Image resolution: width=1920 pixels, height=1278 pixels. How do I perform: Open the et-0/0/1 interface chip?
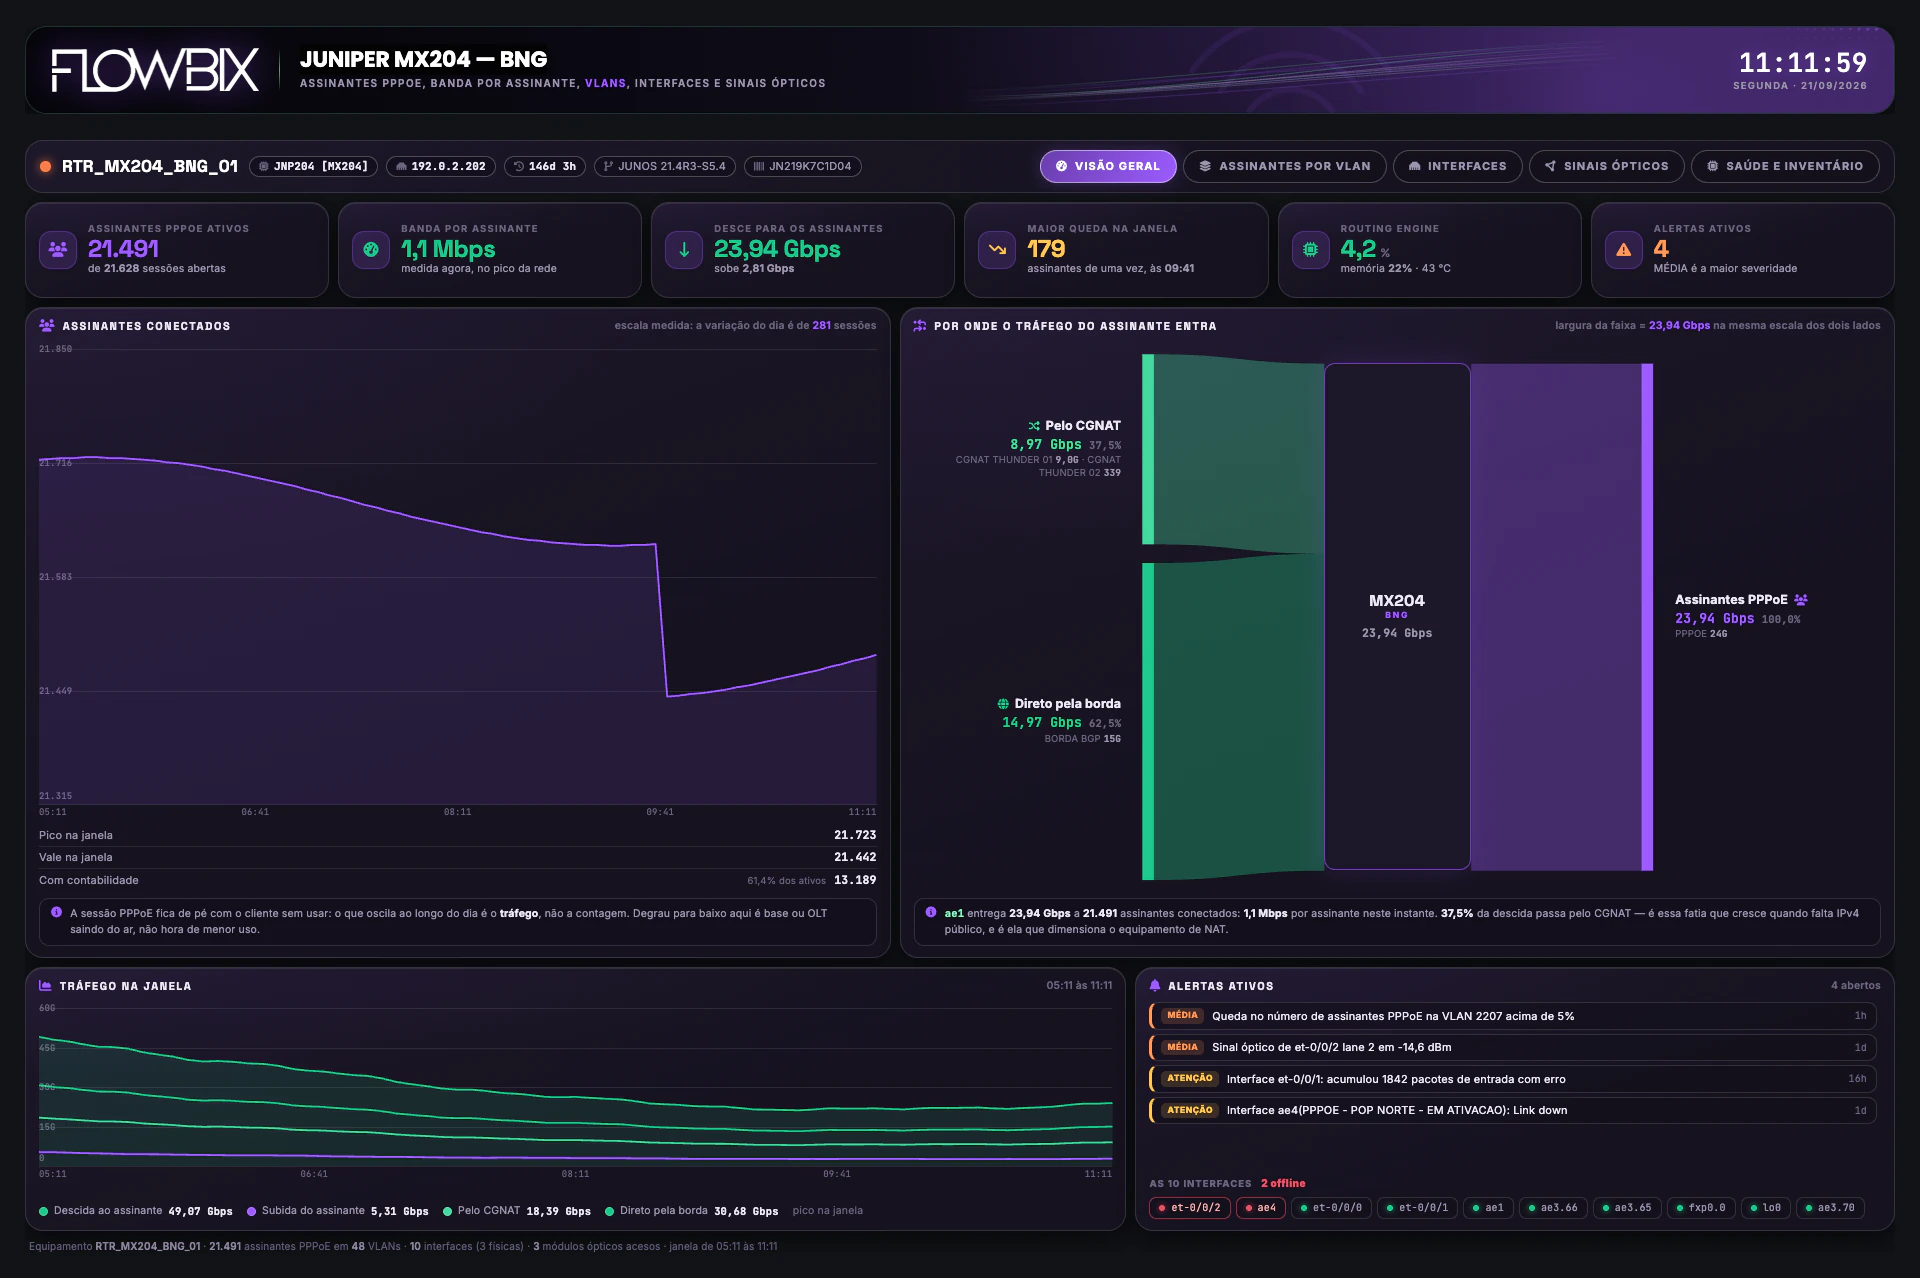point(1417,1208)
